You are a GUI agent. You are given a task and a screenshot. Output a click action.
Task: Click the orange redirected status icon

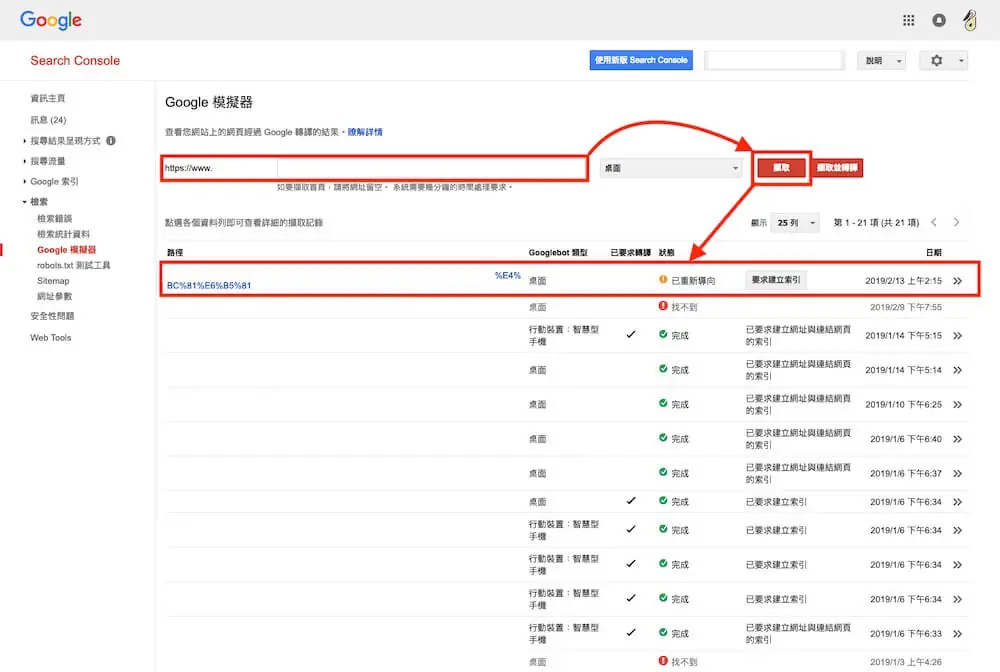tap(663, 279)
